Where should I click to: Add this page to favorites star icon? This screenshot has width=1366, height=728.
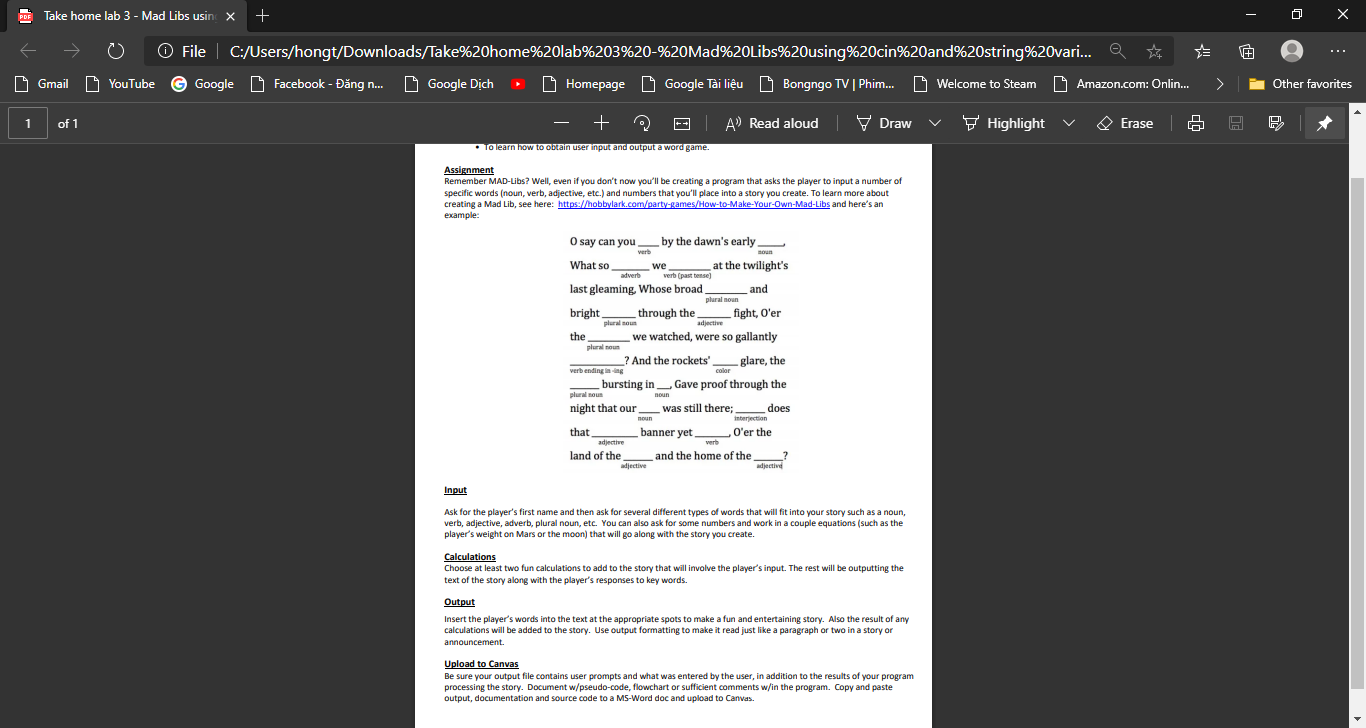[1154, 51]
